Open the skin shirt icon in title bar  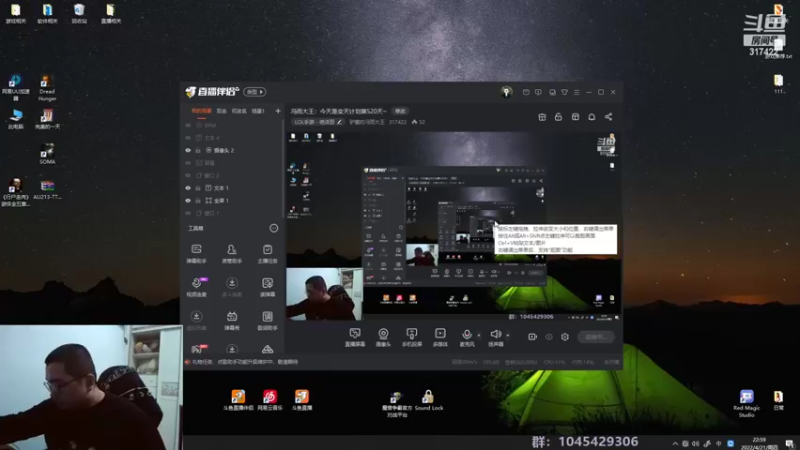564,92
